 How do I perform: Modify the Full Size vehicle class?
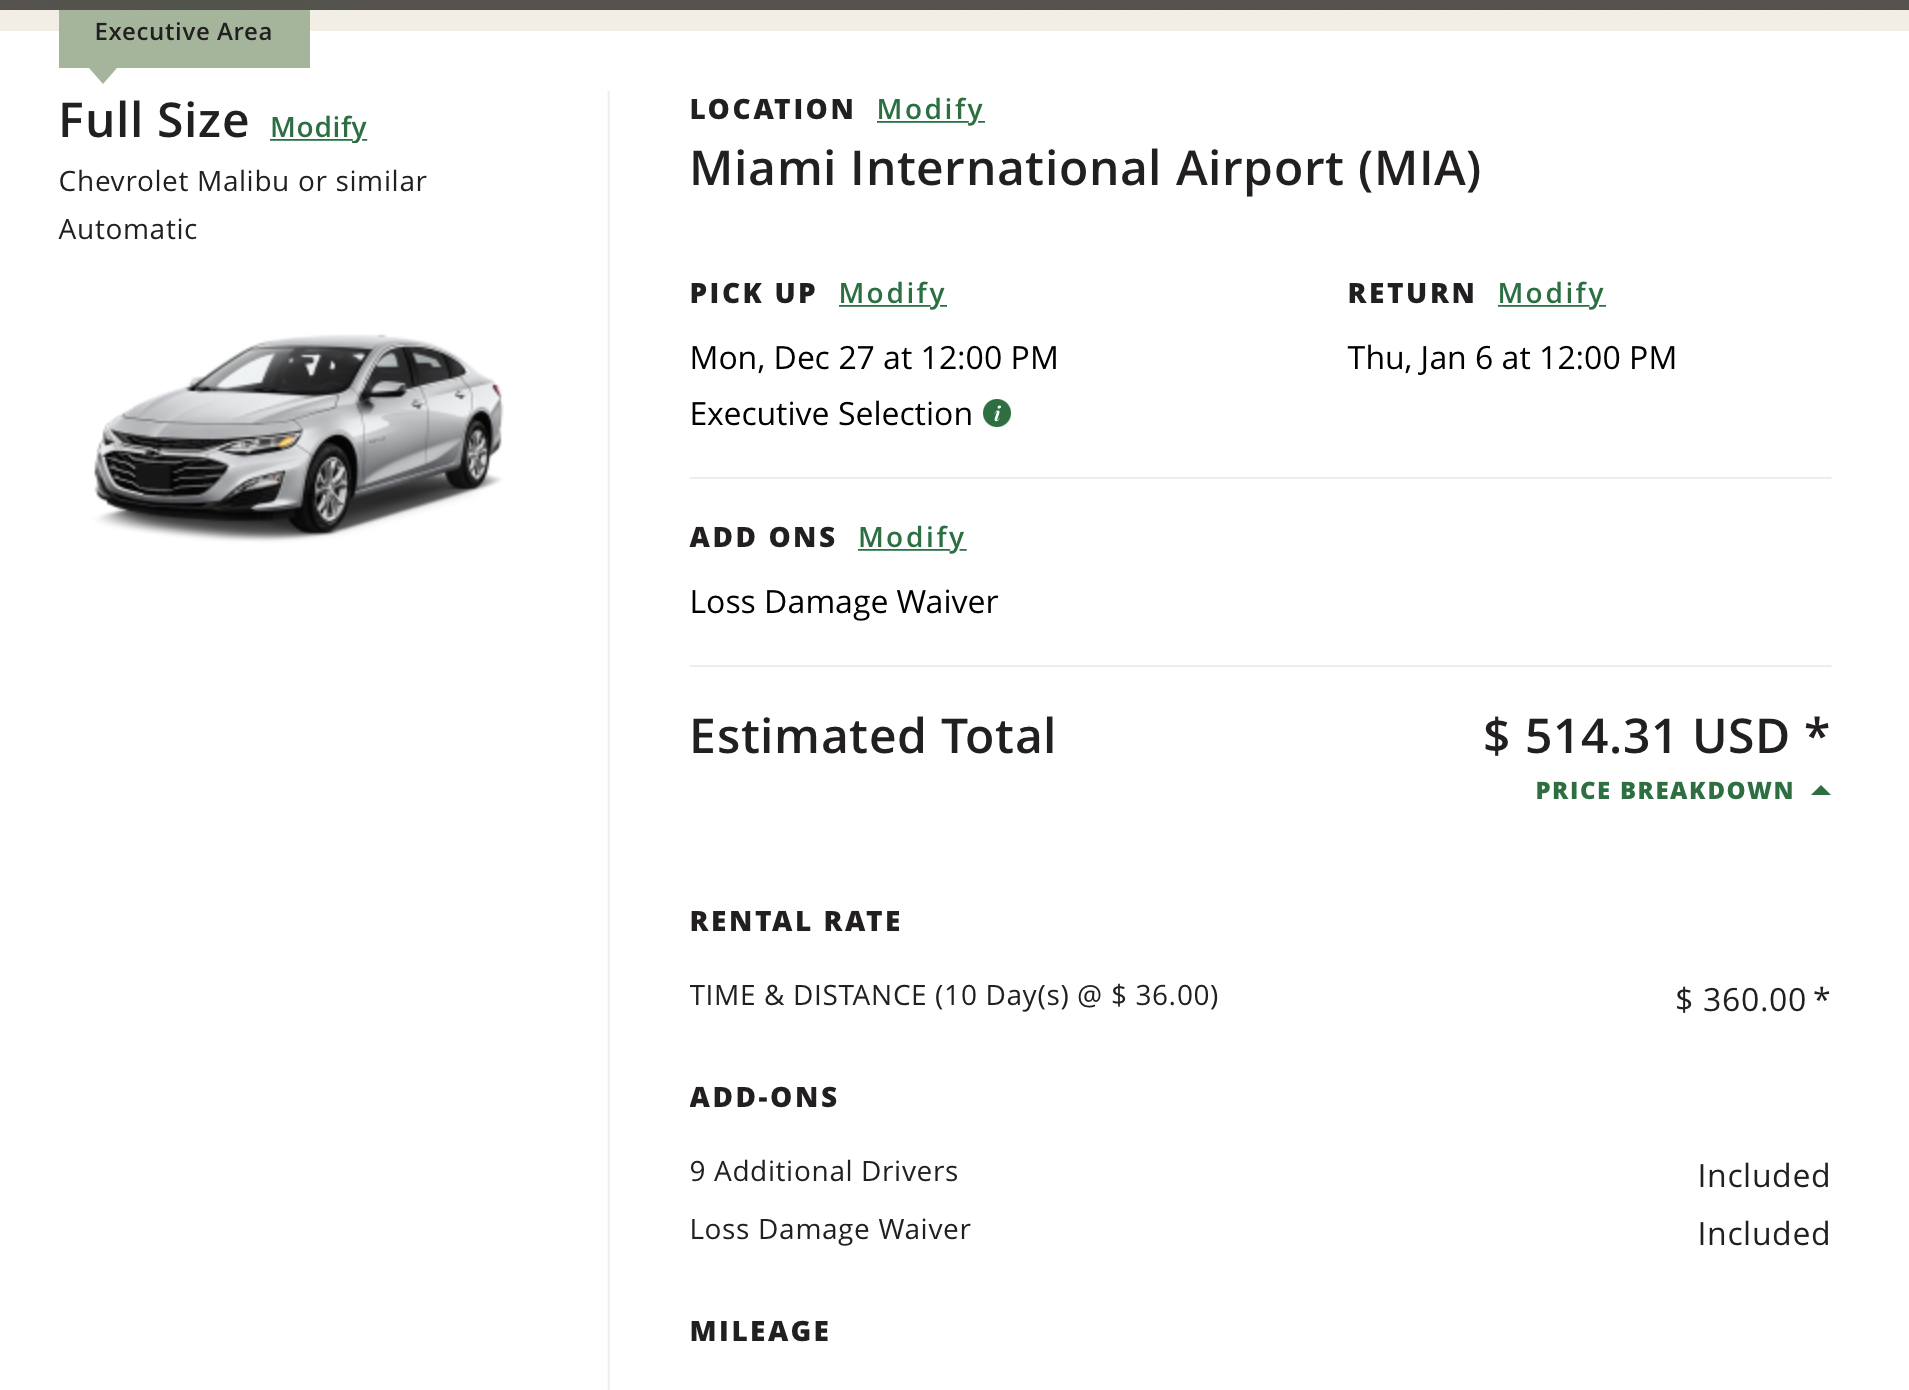[x=318, y=127]
